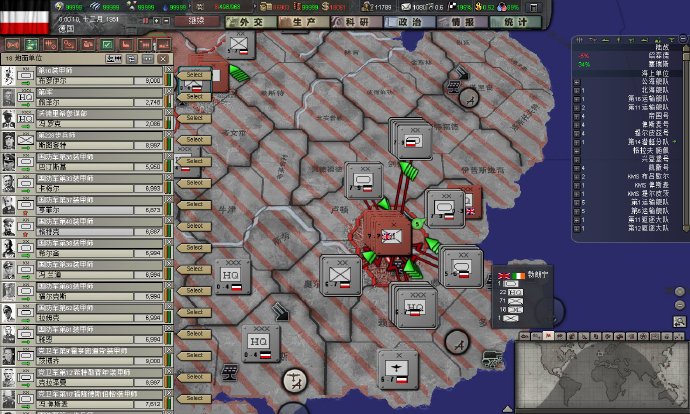690x414 pixels.
Task: Expand the 第12驱逐大队 entry in the outliner
Action: click(x=576, y=228)
